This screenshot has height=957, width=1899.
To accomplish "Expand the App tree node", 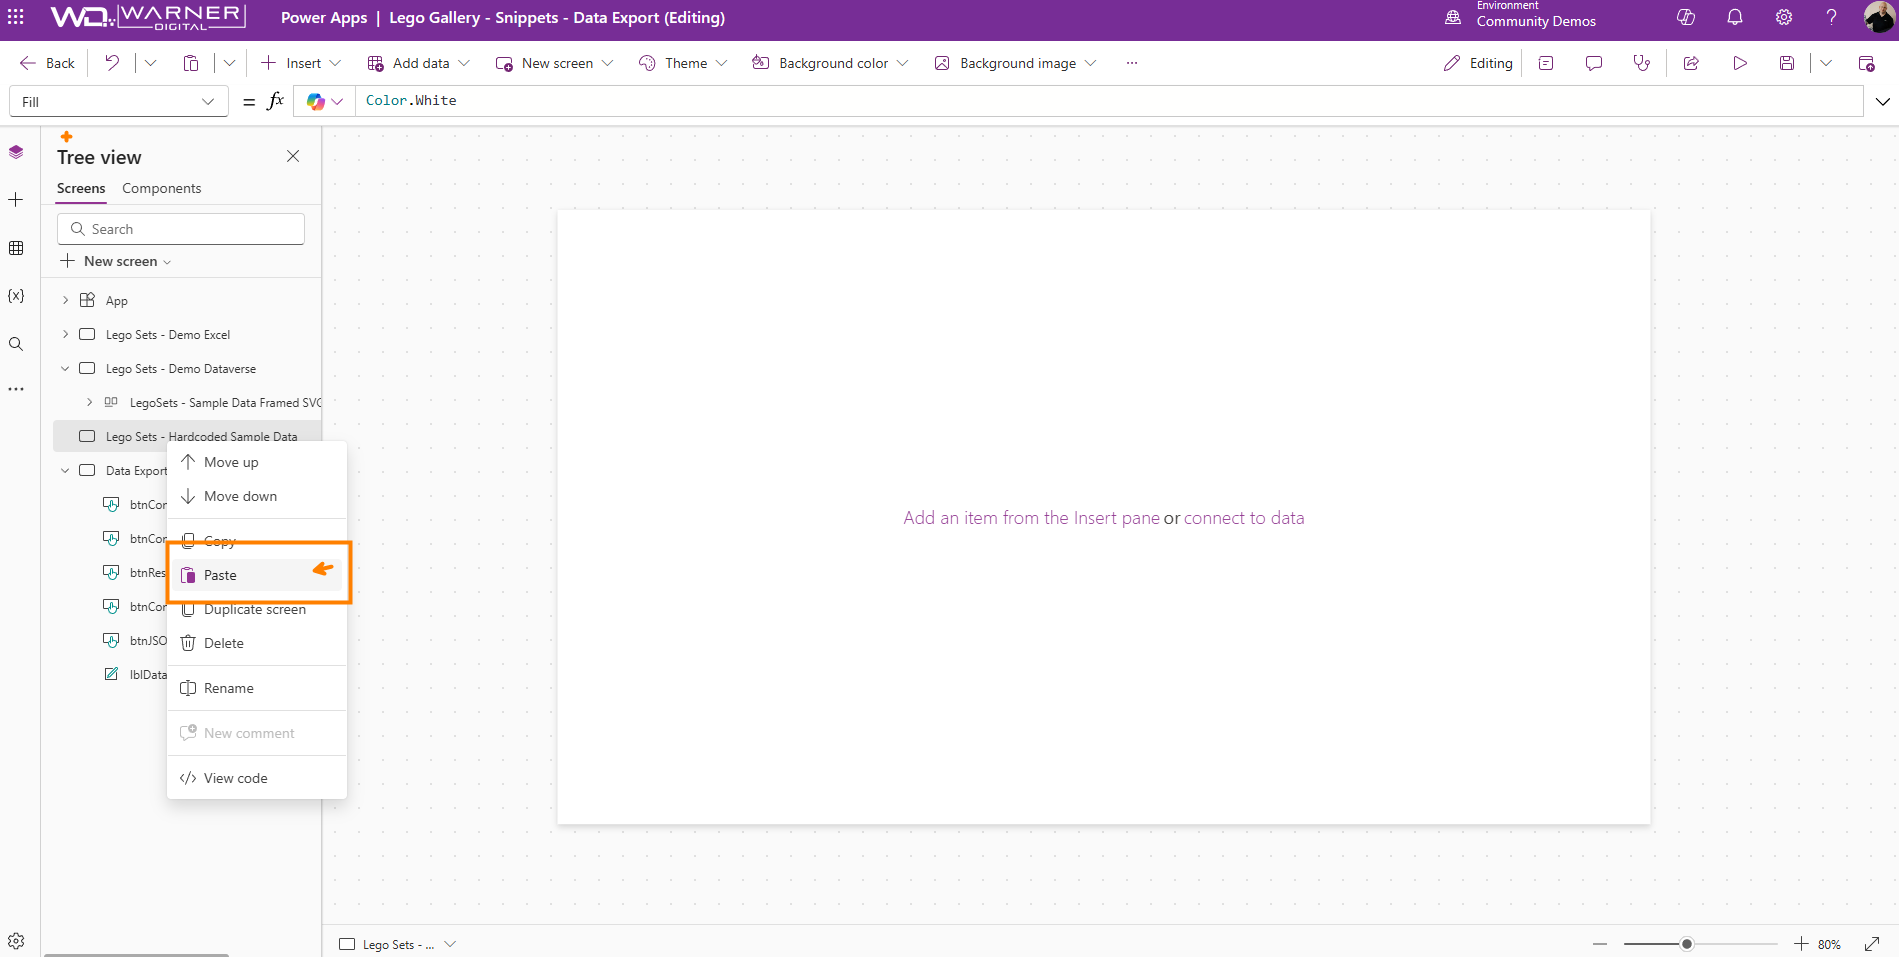I will tap(66, 300).
